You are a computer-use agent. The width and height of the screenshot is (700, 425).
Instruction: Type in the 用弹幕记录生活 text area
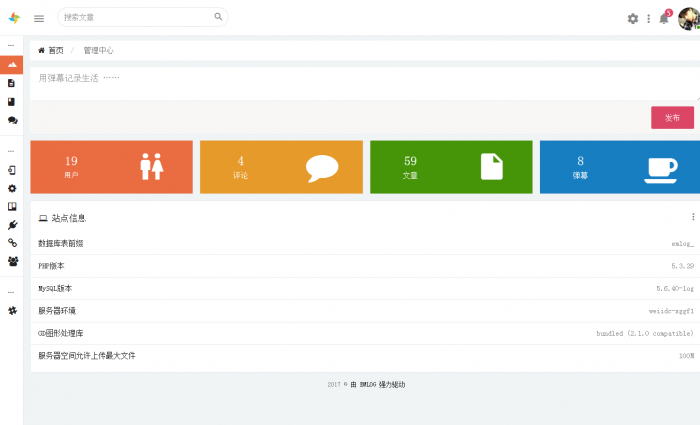point(360,83)
